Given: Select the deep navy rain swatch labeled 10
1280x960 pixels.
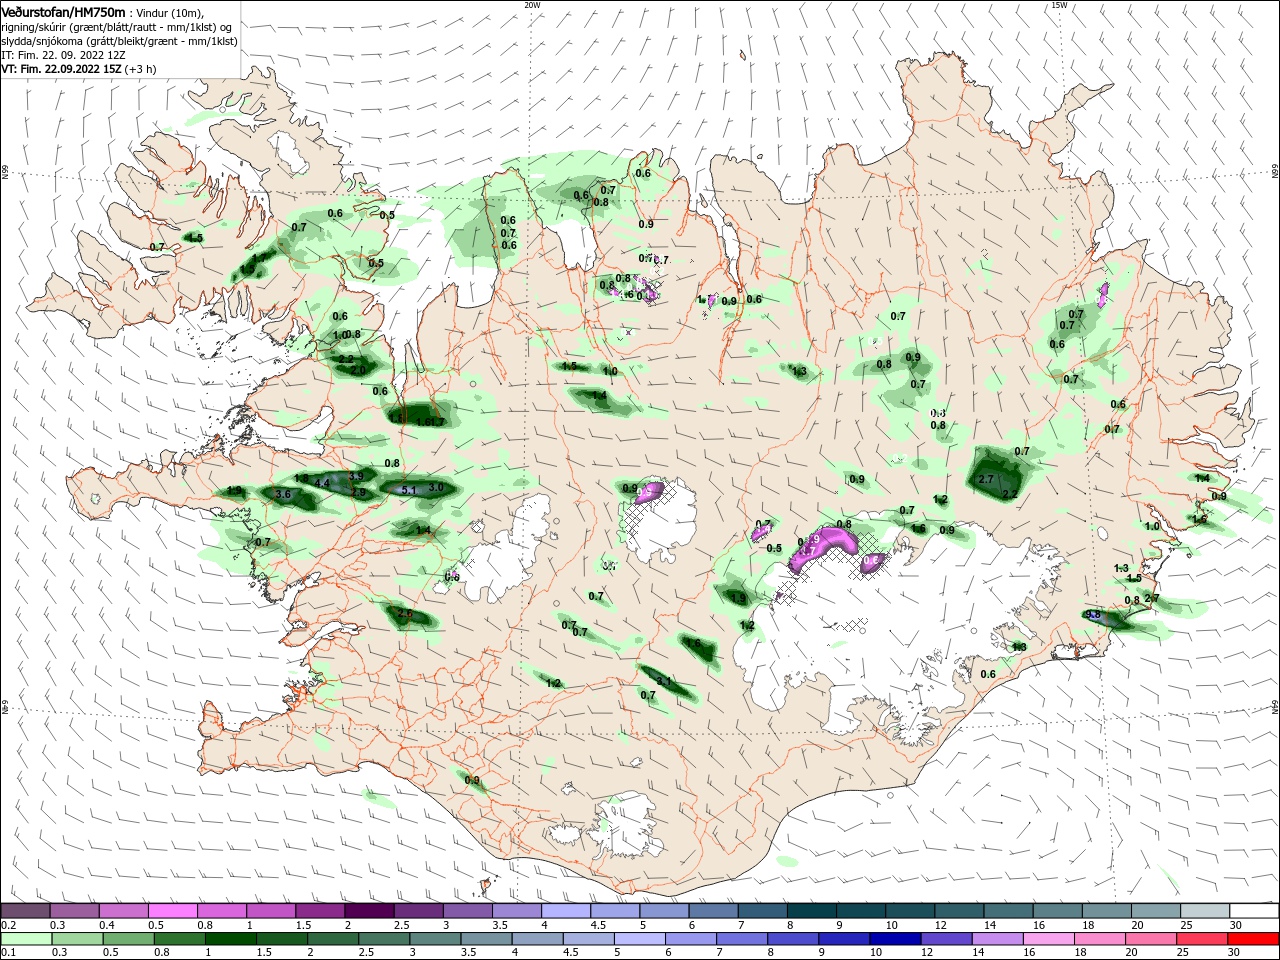Looking at the screenshot, I should (893, 939).
